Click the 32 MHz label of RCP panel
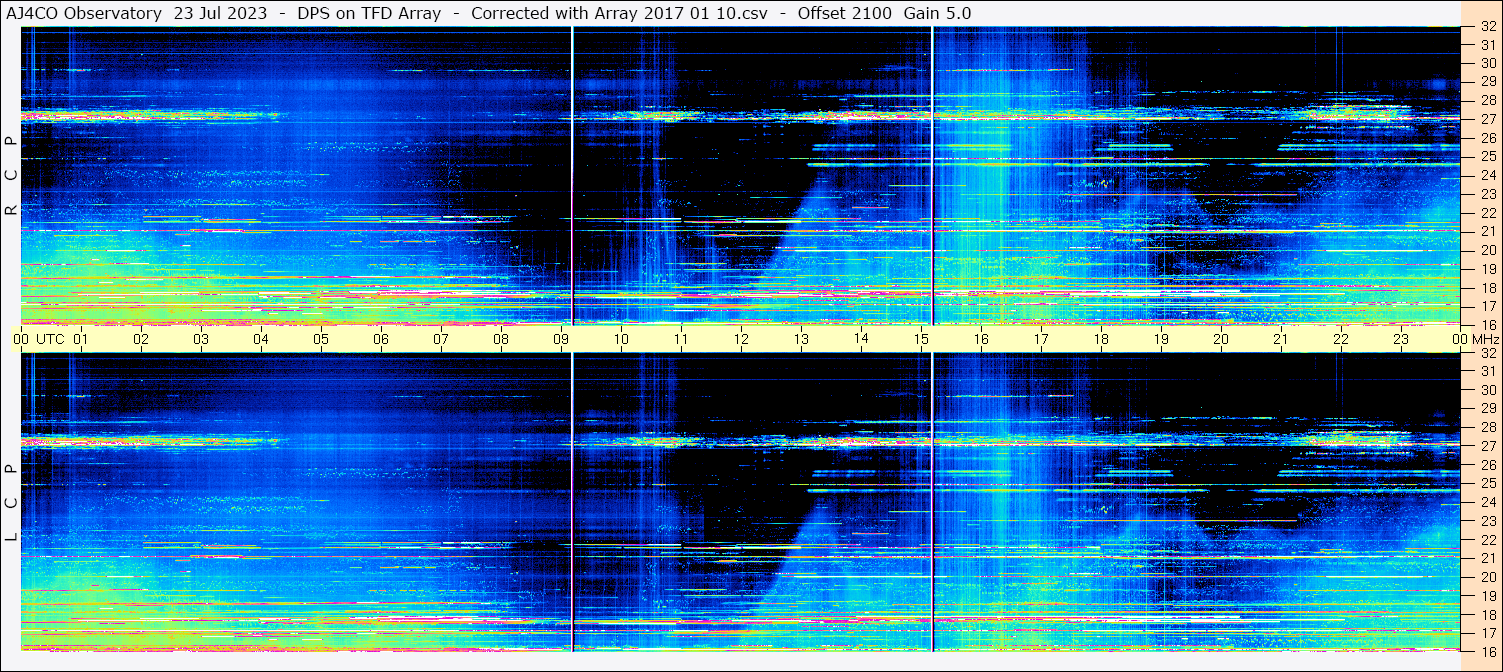Screen dimensions: 1503x672 tap(1488, 27)
